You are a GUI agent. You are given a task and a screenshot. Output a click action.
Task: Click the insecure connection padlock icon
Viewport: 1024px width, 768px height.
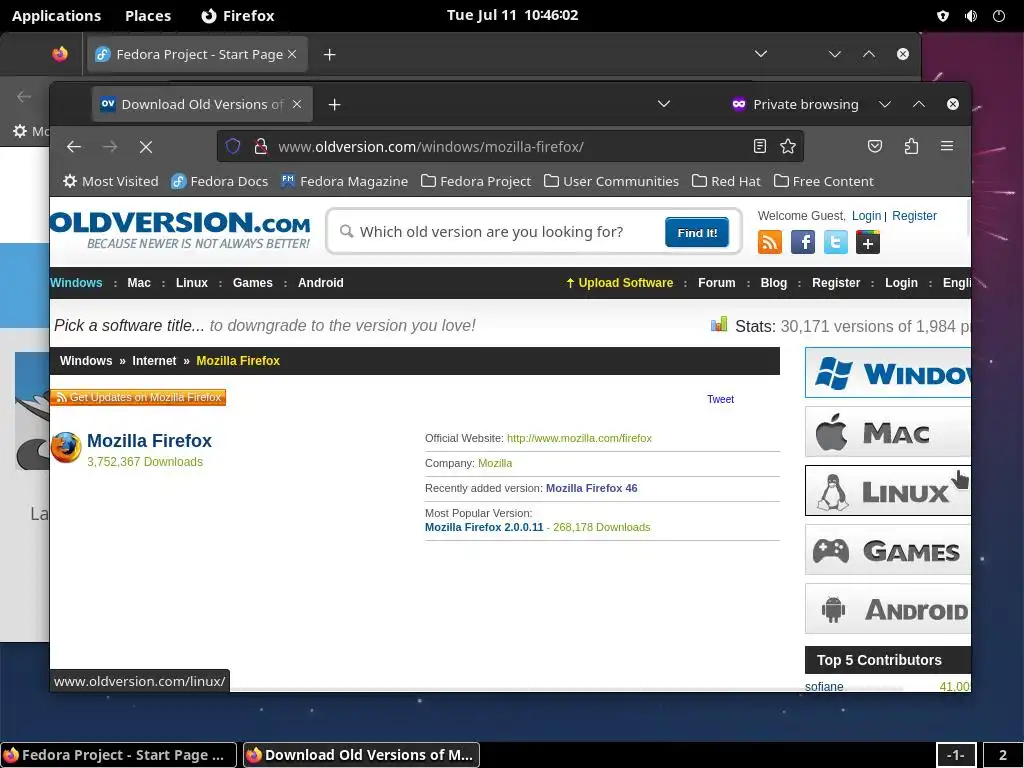pyautogui.click(x=261, y=146)
